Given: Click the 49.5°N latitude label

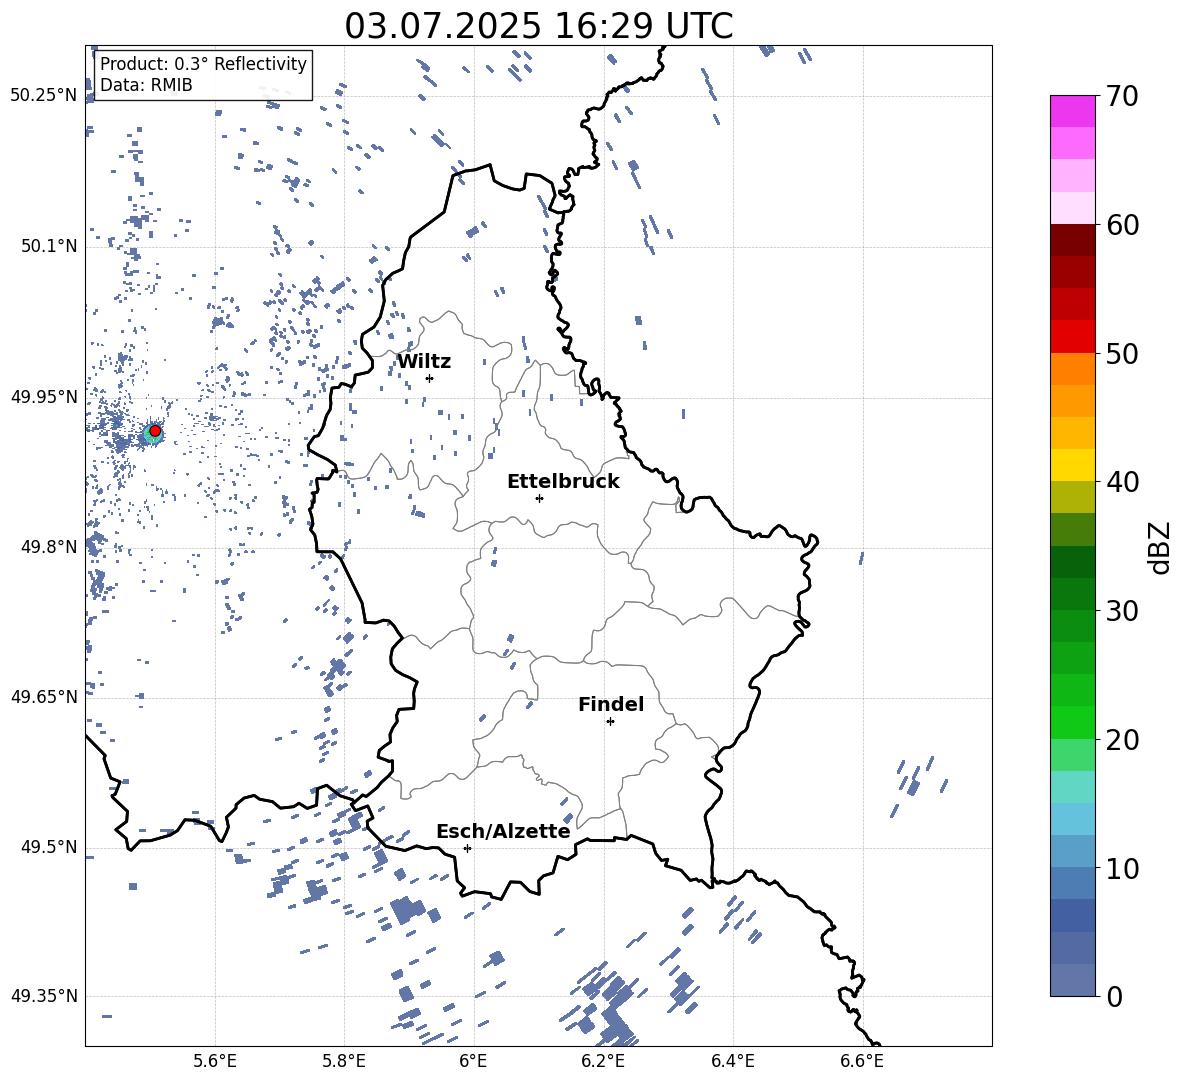Looking at the screenshot, I should (x=49, y=847).
